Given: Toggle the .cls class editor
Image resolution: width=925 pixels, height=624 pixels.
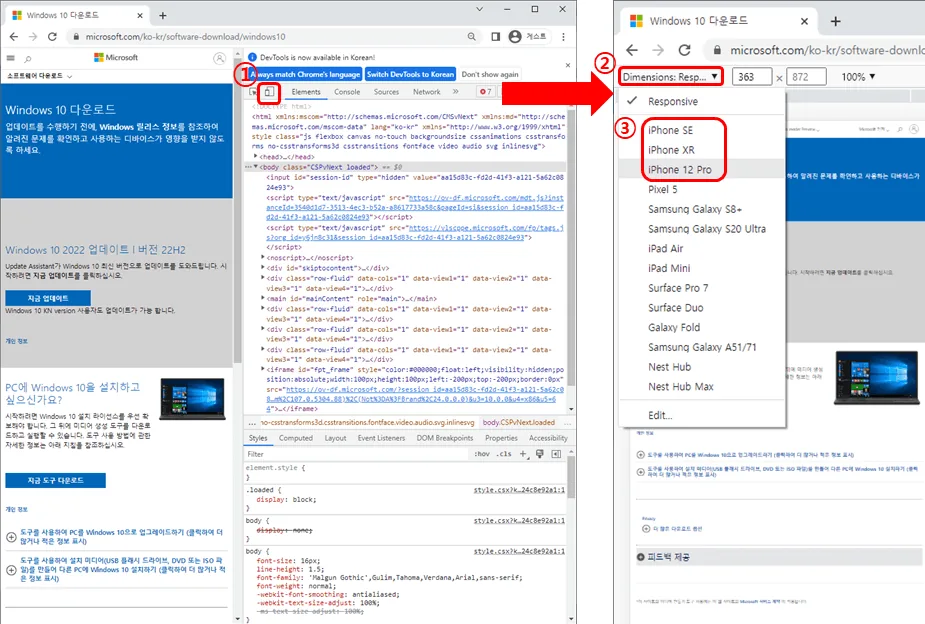Looking at the screenshot, I should [x=504, y=454].
